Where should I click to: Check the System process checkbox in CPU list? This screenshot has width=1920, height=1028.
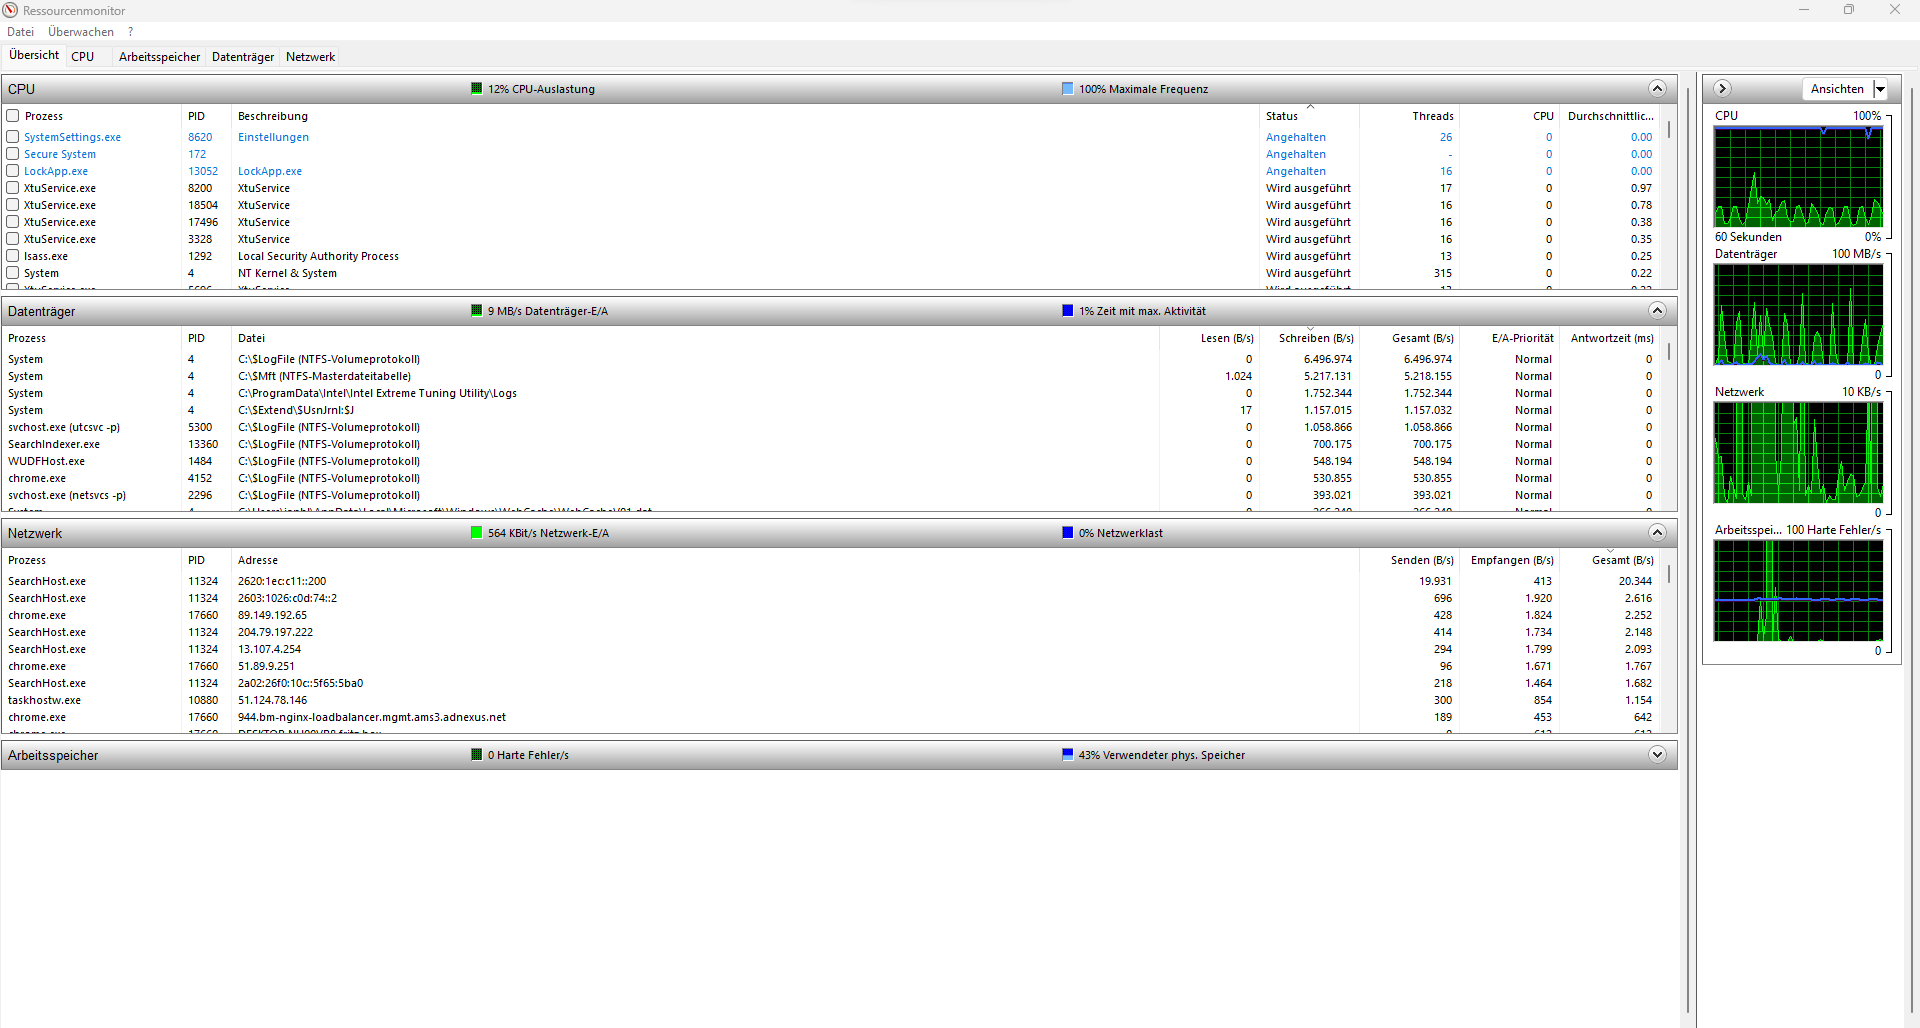coord(13,273)
